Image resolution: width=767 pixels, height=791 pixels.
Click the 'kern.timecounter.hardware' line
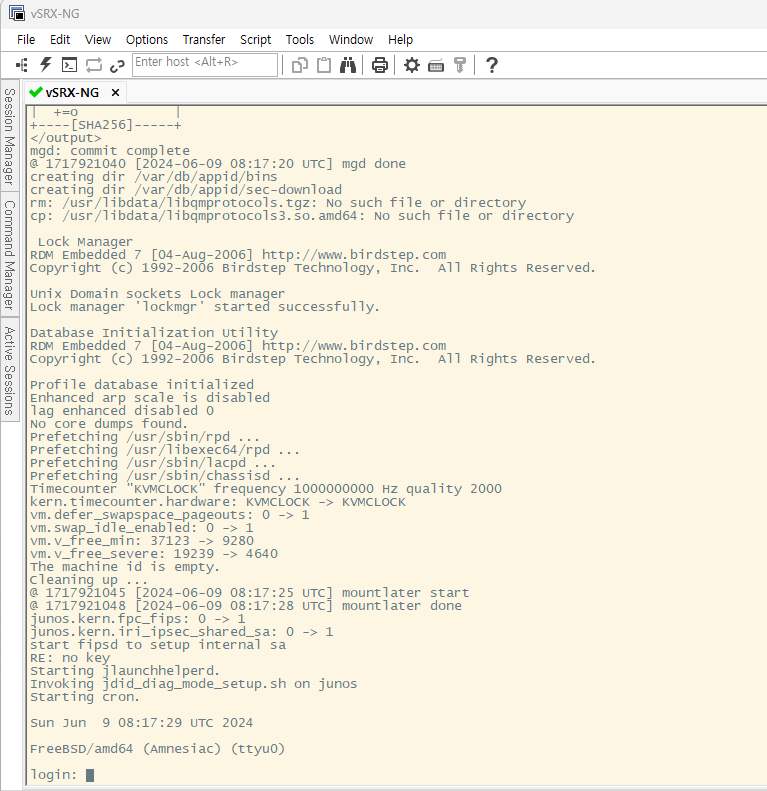tap(218, 502)
